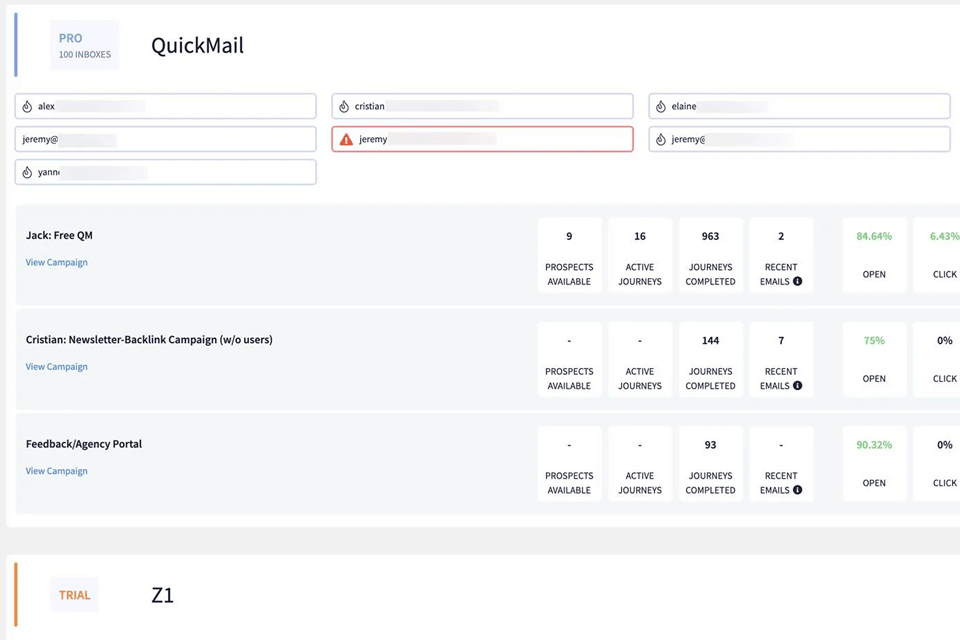This screenshot has height=640, width=960.
Task: Open View Campaign for Feedback/Agency Portal
Action: (56, 470)
